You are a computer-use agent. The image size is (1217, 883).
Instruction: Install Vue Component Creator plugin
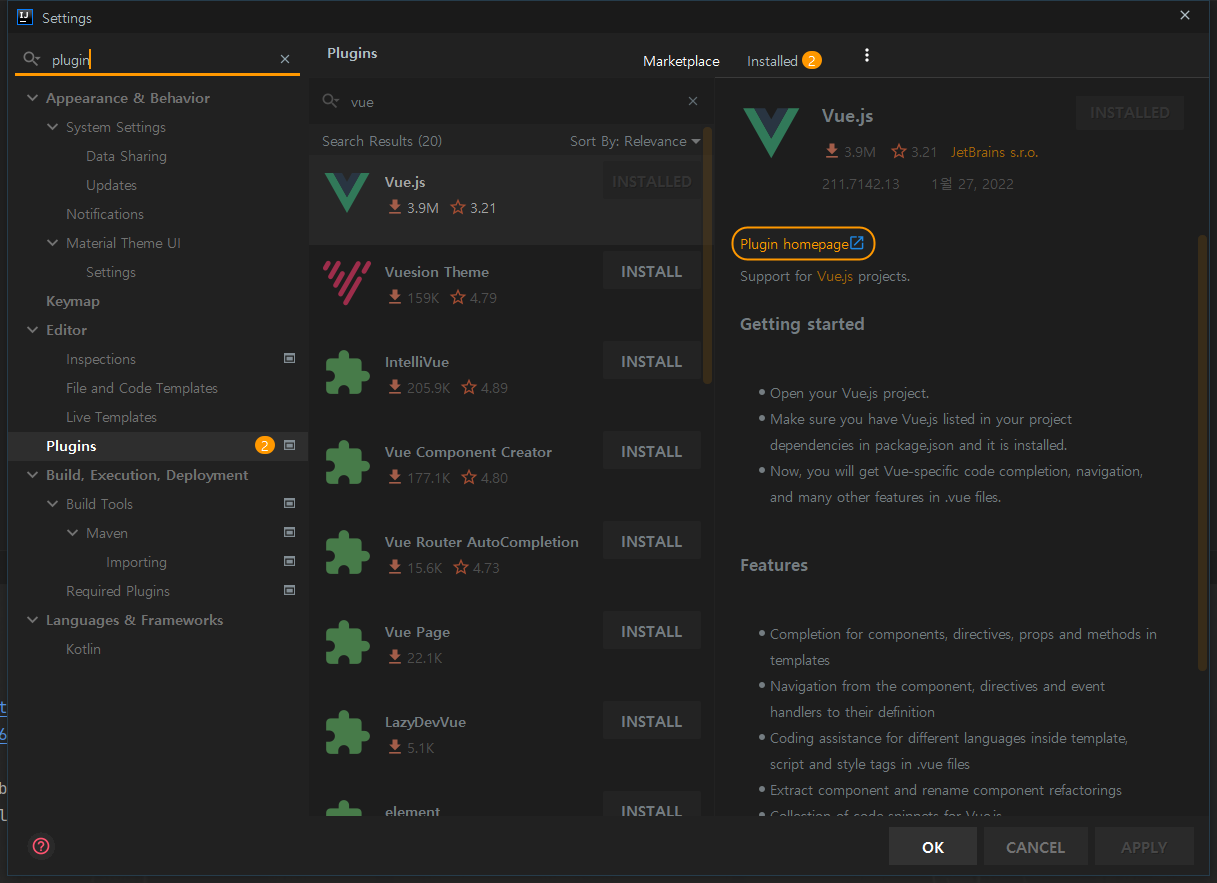[x=651, y=451]
